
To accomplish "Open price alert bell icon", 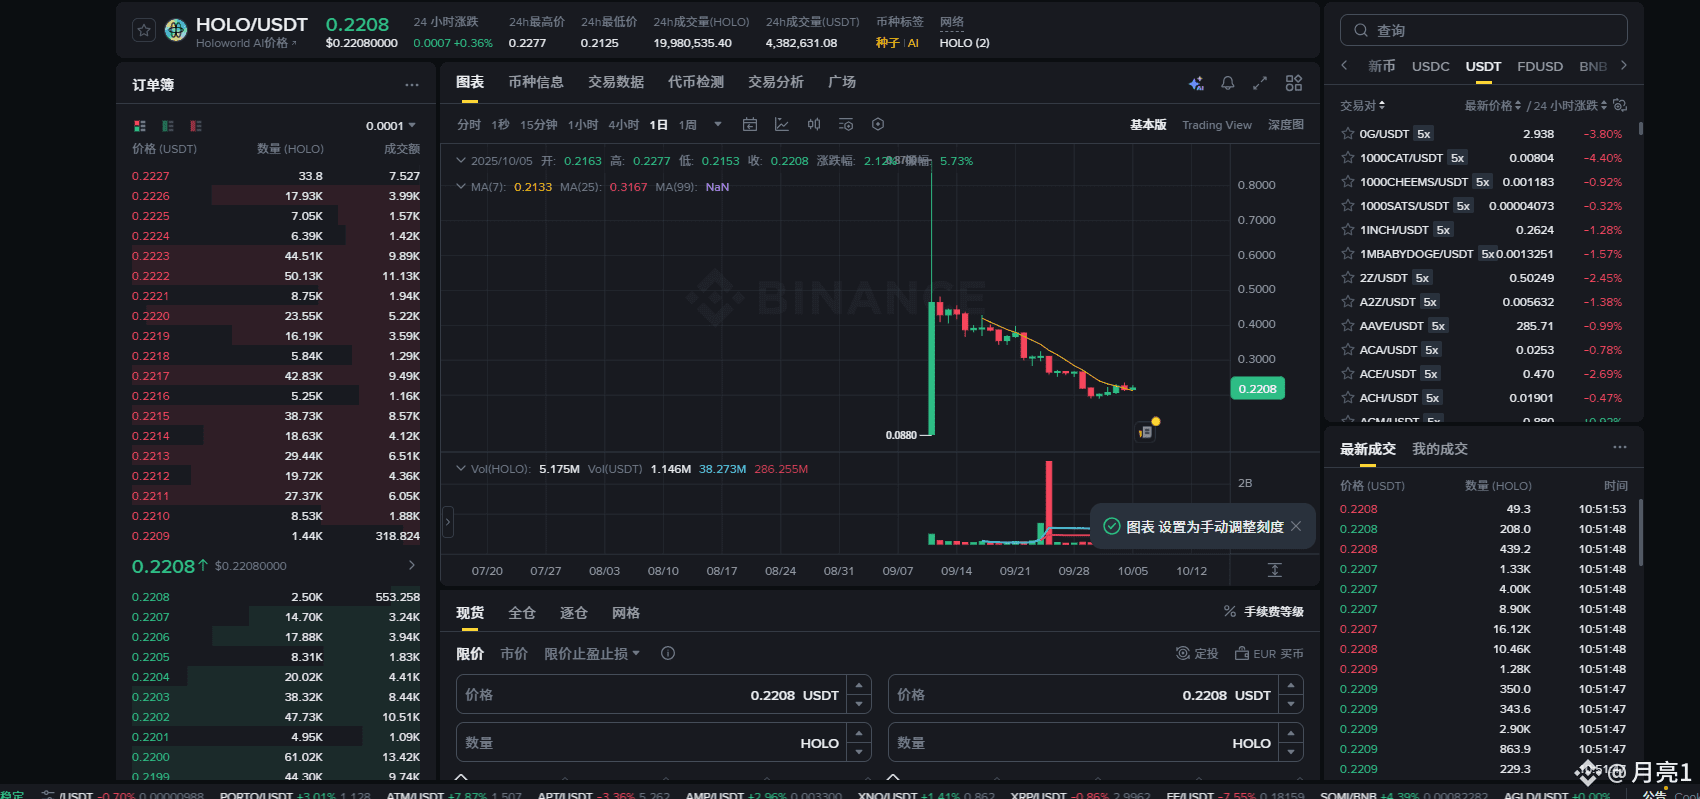I will [1228, 83].
